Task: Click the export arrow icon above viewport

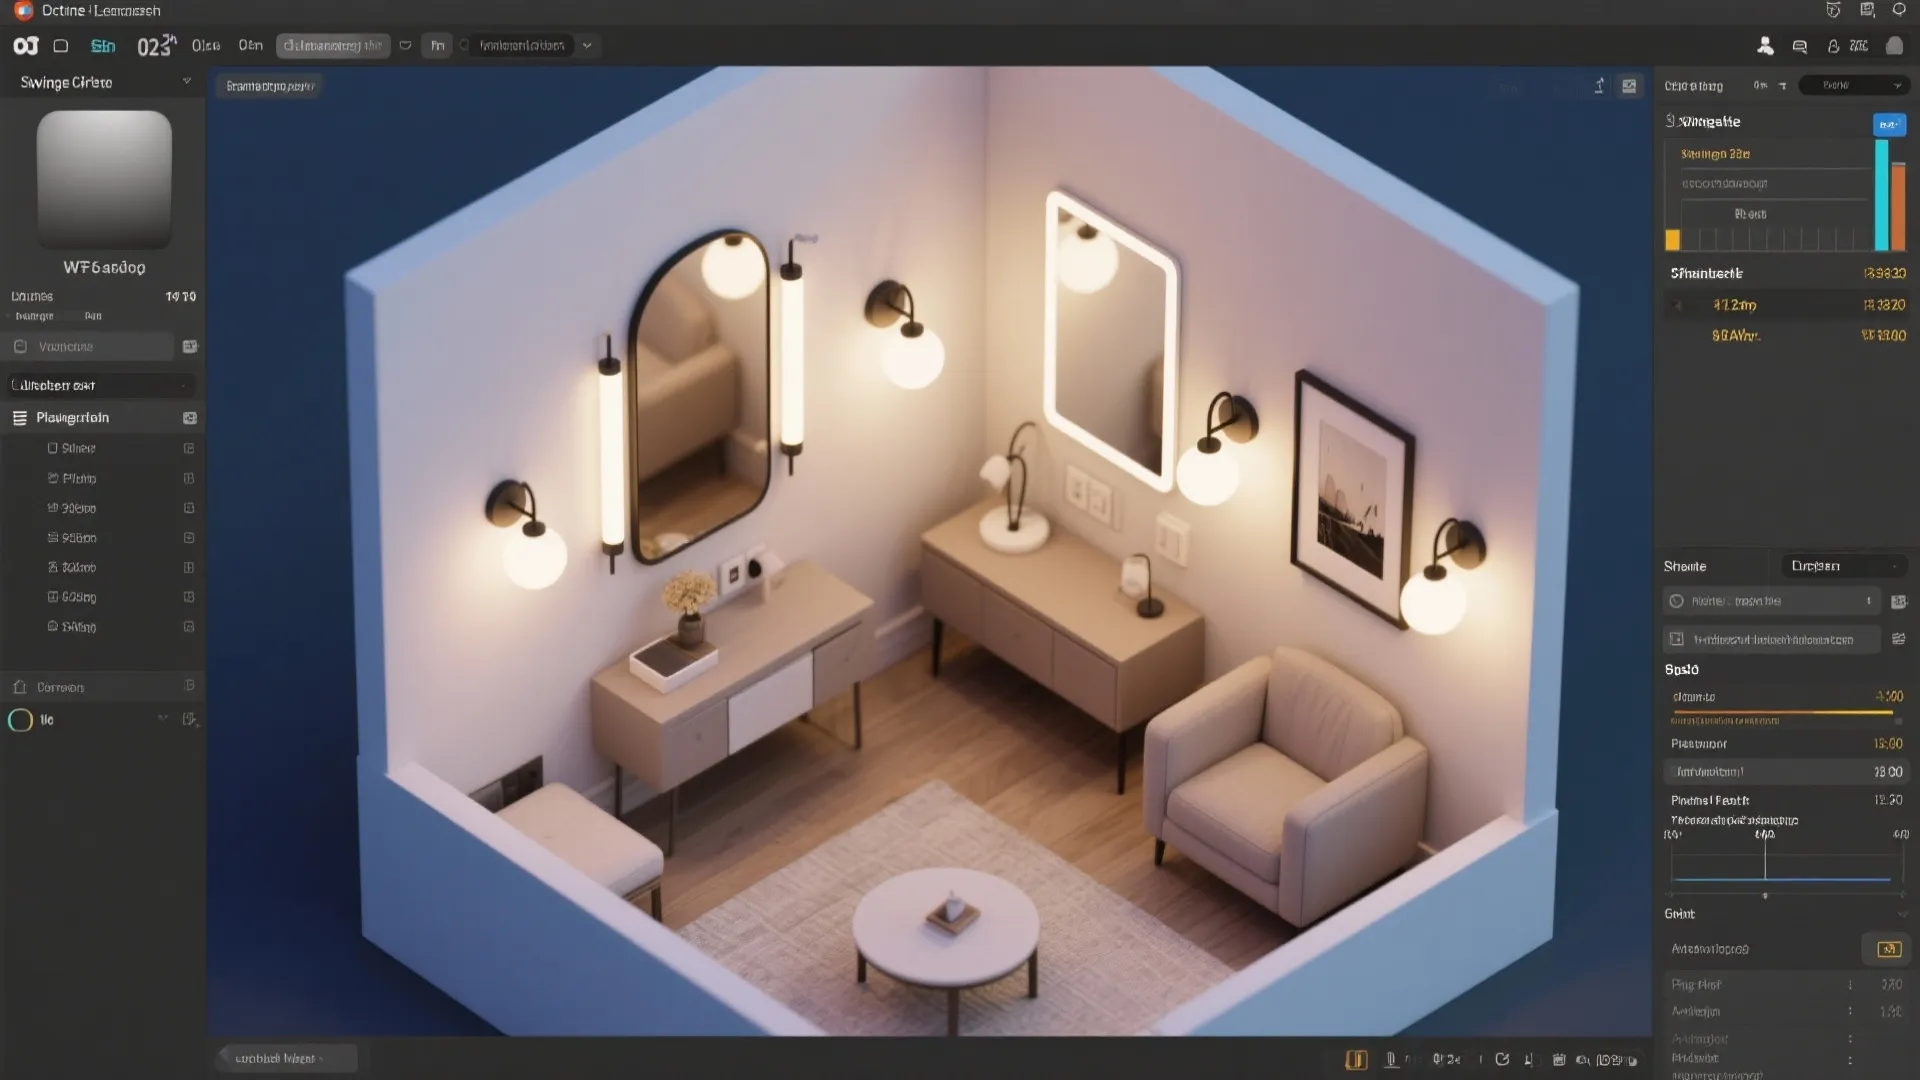Action: 1599,86
